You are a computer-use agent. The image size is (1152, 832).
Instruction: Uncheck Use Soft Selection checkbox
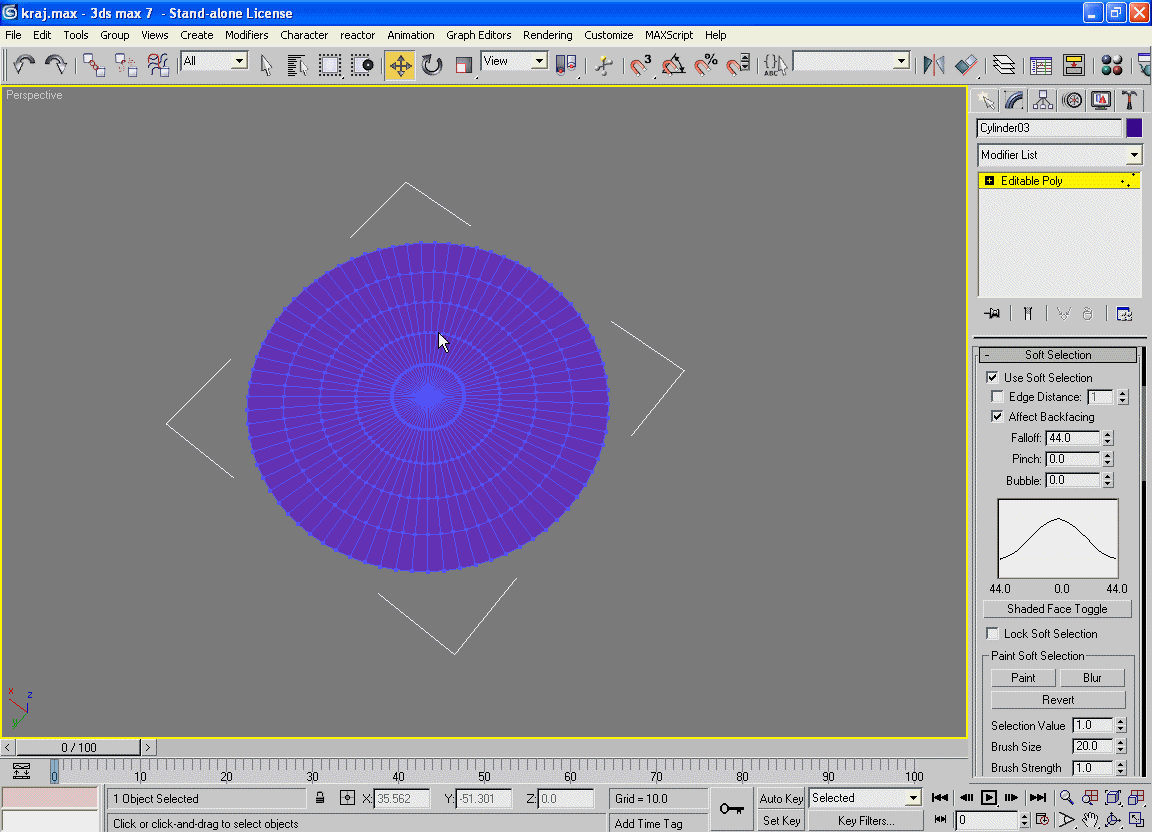tap(992, 377)
